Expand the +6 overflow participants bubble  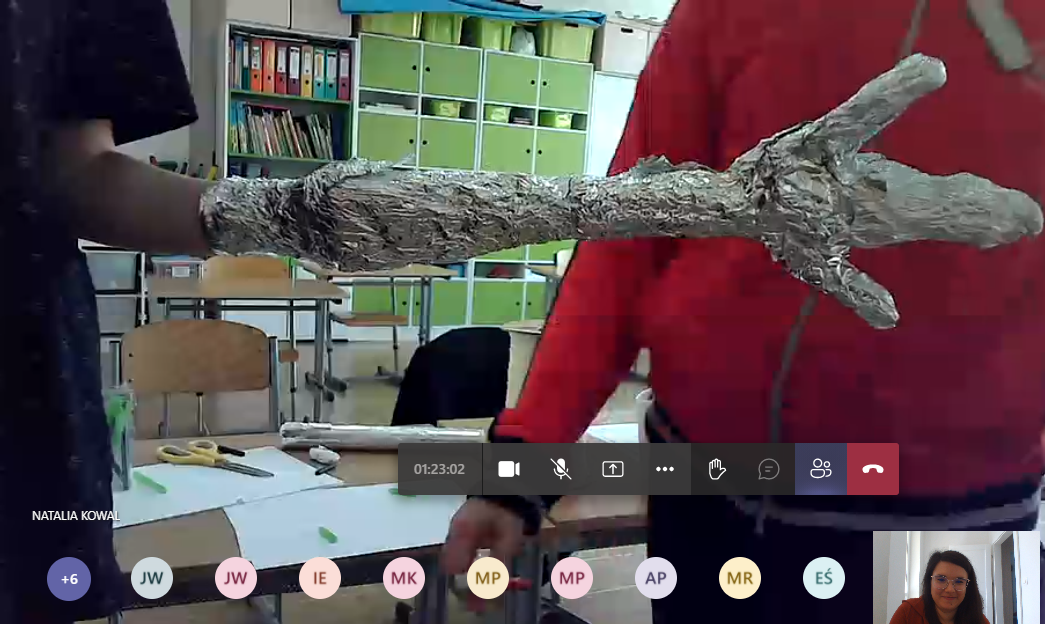tap(69, 578)
